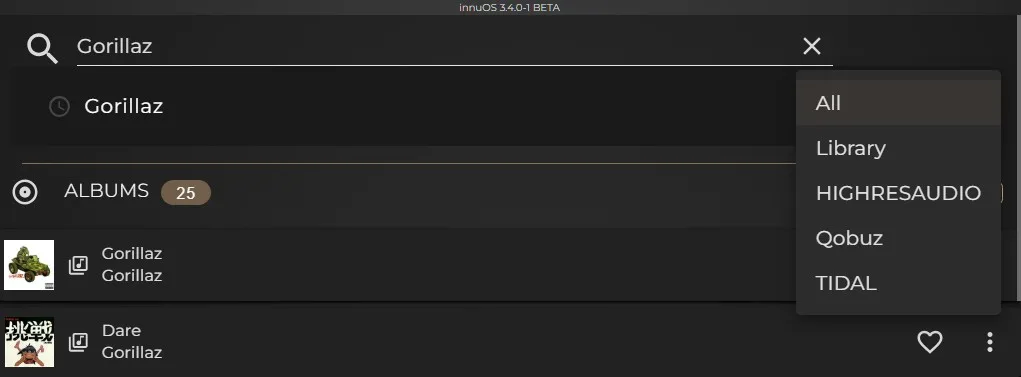Image resolution: width=1021 pixels, height=377 pixels.
Task: Click the album icon beside Dare
Action: point(79,342)
